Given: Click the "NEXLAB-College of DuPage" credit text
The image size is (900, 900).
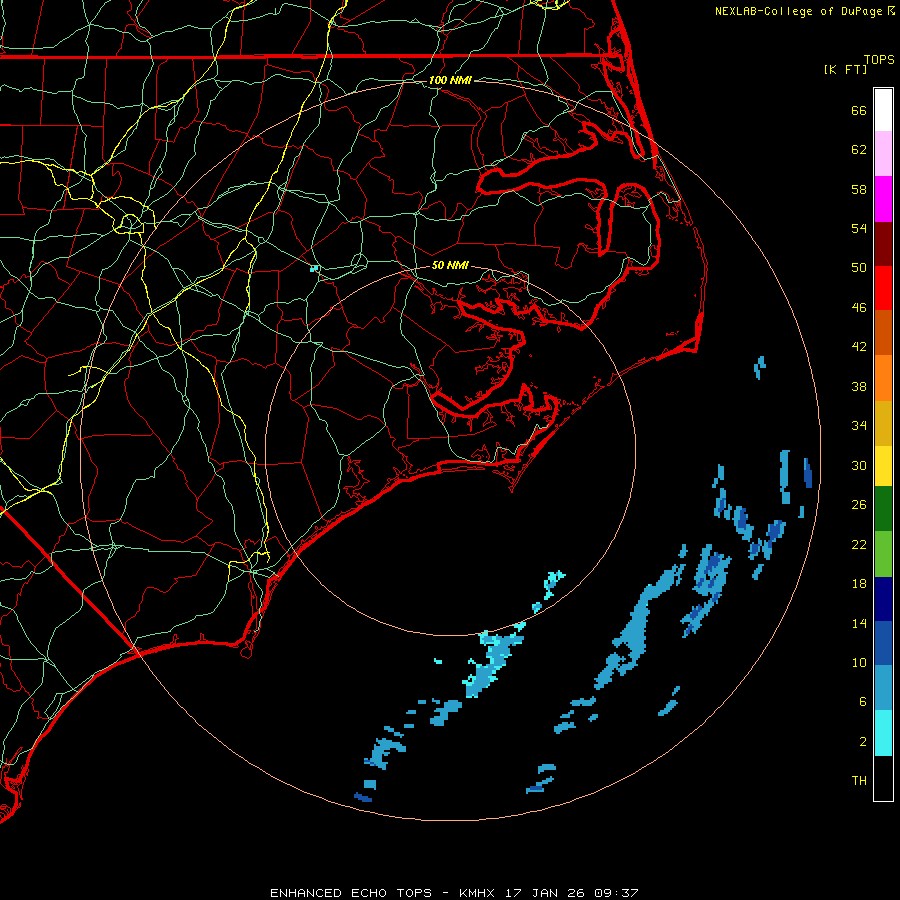Looking at the screenshot, I should 798,11.
